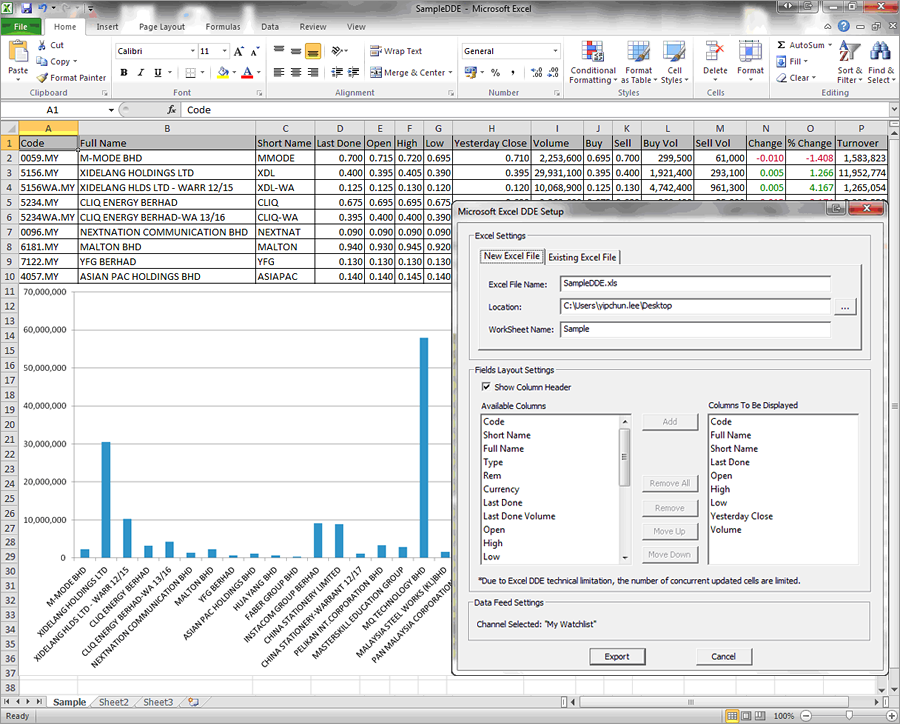Open the File menu tab

click(21, 26)
